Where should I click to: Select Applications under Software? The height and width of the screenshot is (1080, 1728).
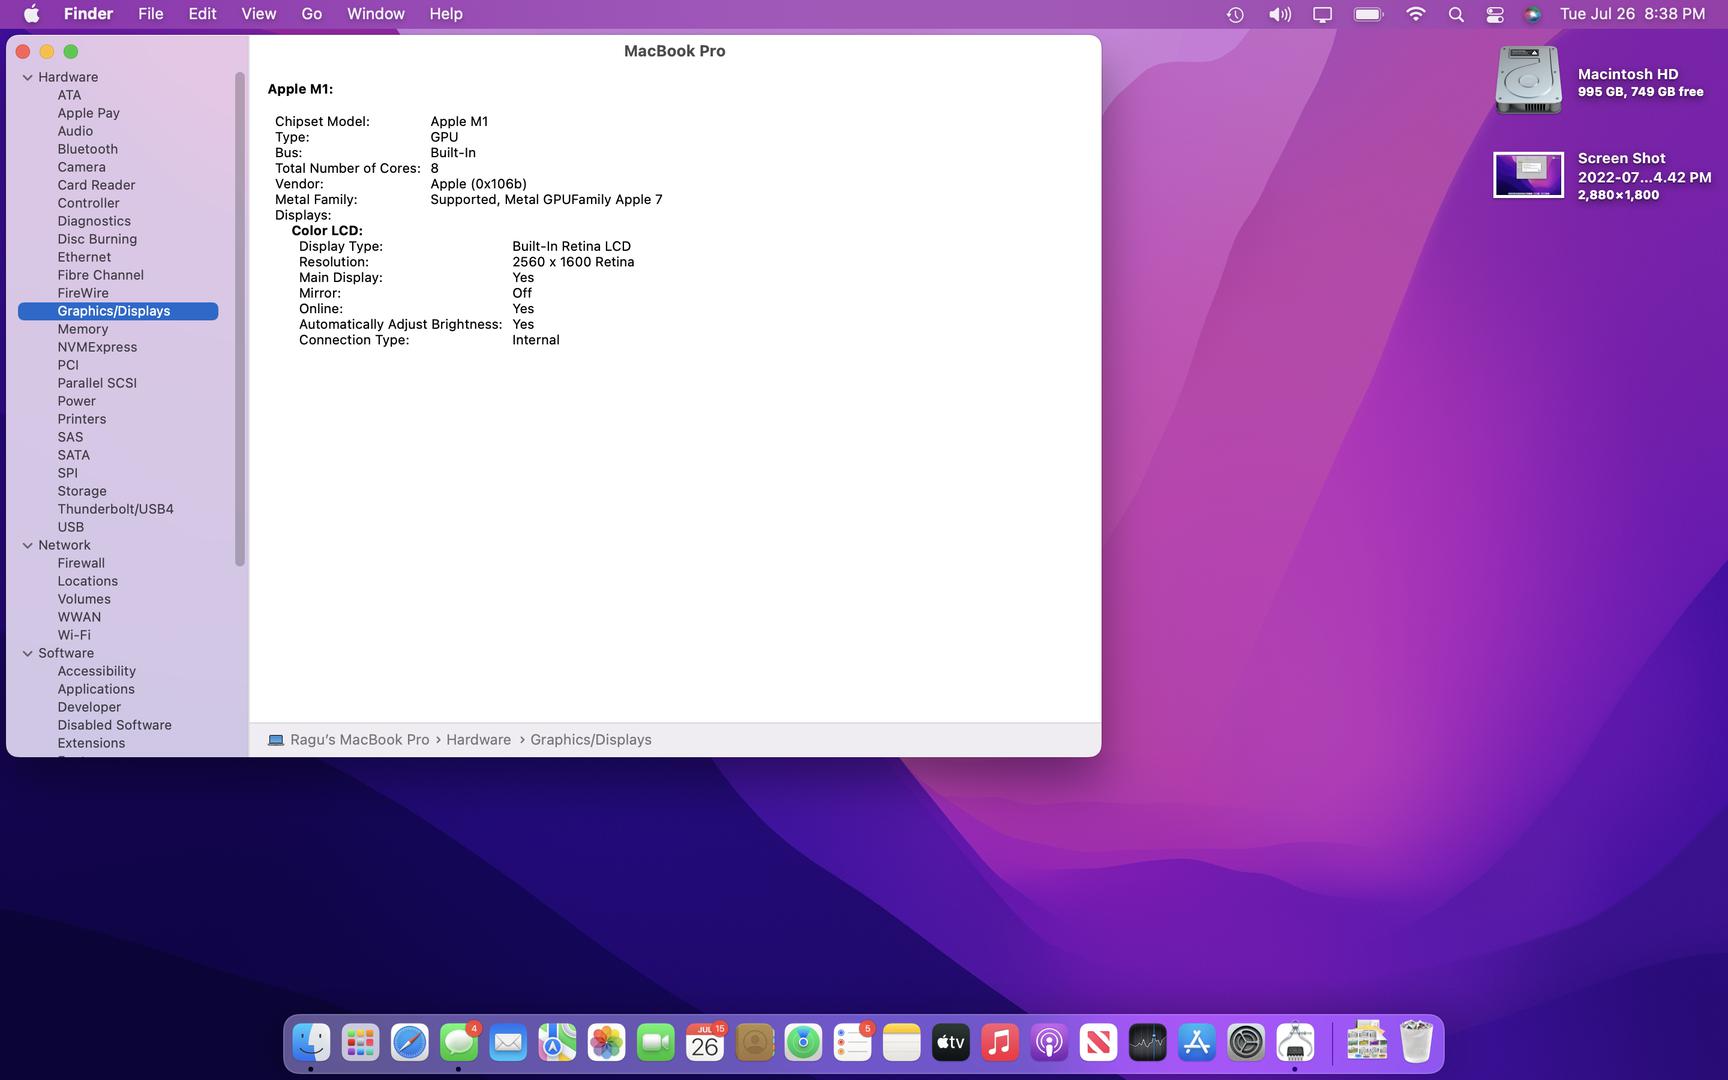[118, 689]
